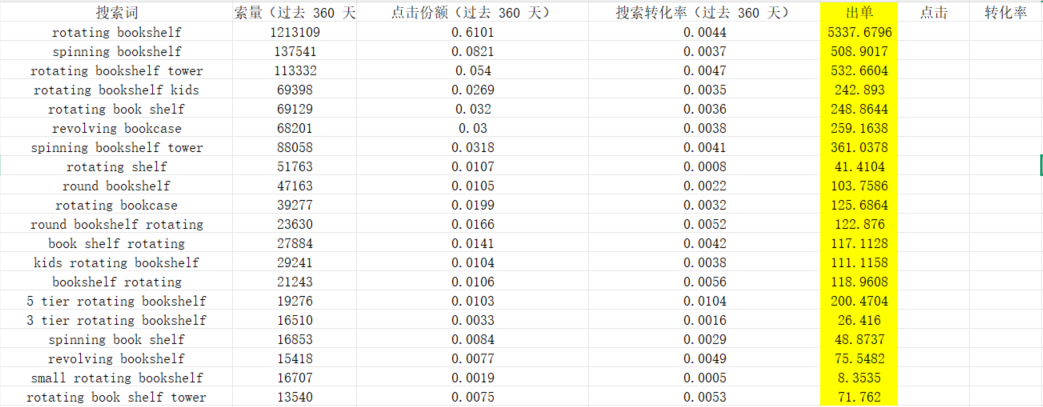Image resolution: width=1043 pixels, height=407 pixels.
Task: Click the search volume cell 88058
Action: [294, 148]
